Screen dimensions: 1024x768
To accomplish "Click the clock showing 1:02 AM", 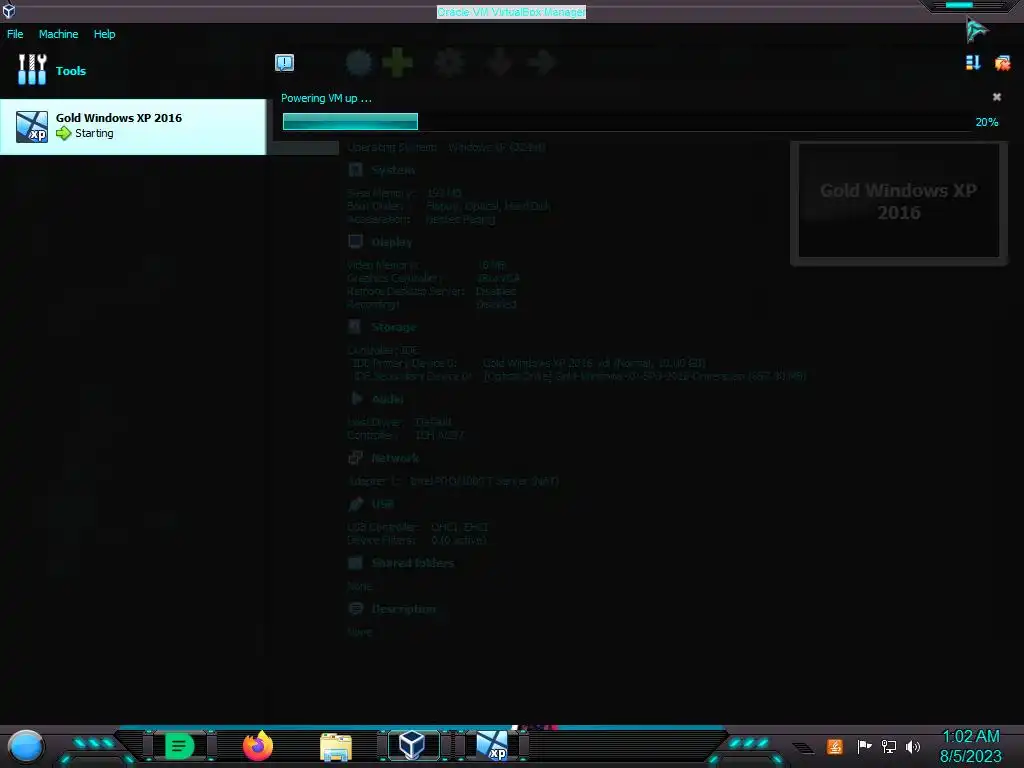I will 970,736.
